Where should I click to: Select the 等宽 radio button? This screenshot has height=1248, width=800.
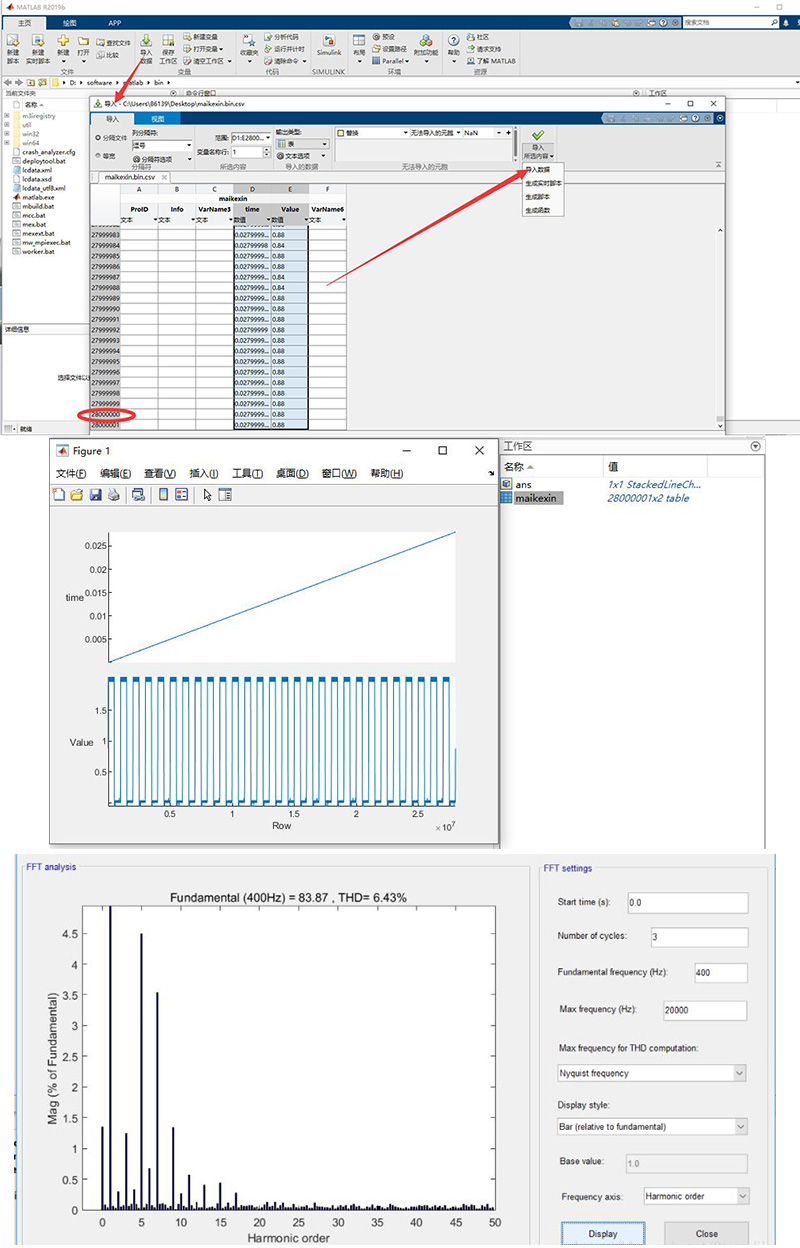97,156
